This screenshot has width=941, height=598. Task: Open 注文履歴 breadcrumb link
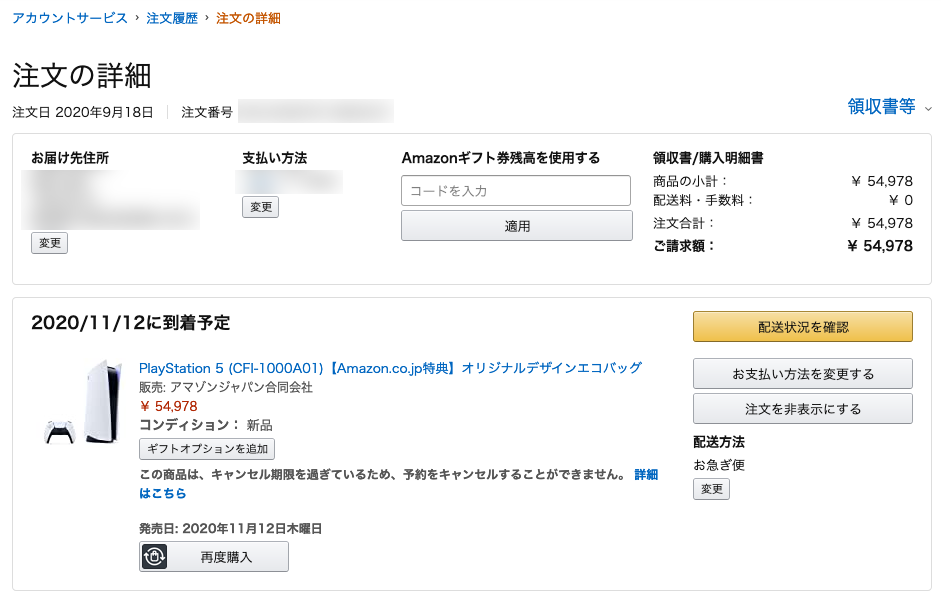[x=172, y=18]
